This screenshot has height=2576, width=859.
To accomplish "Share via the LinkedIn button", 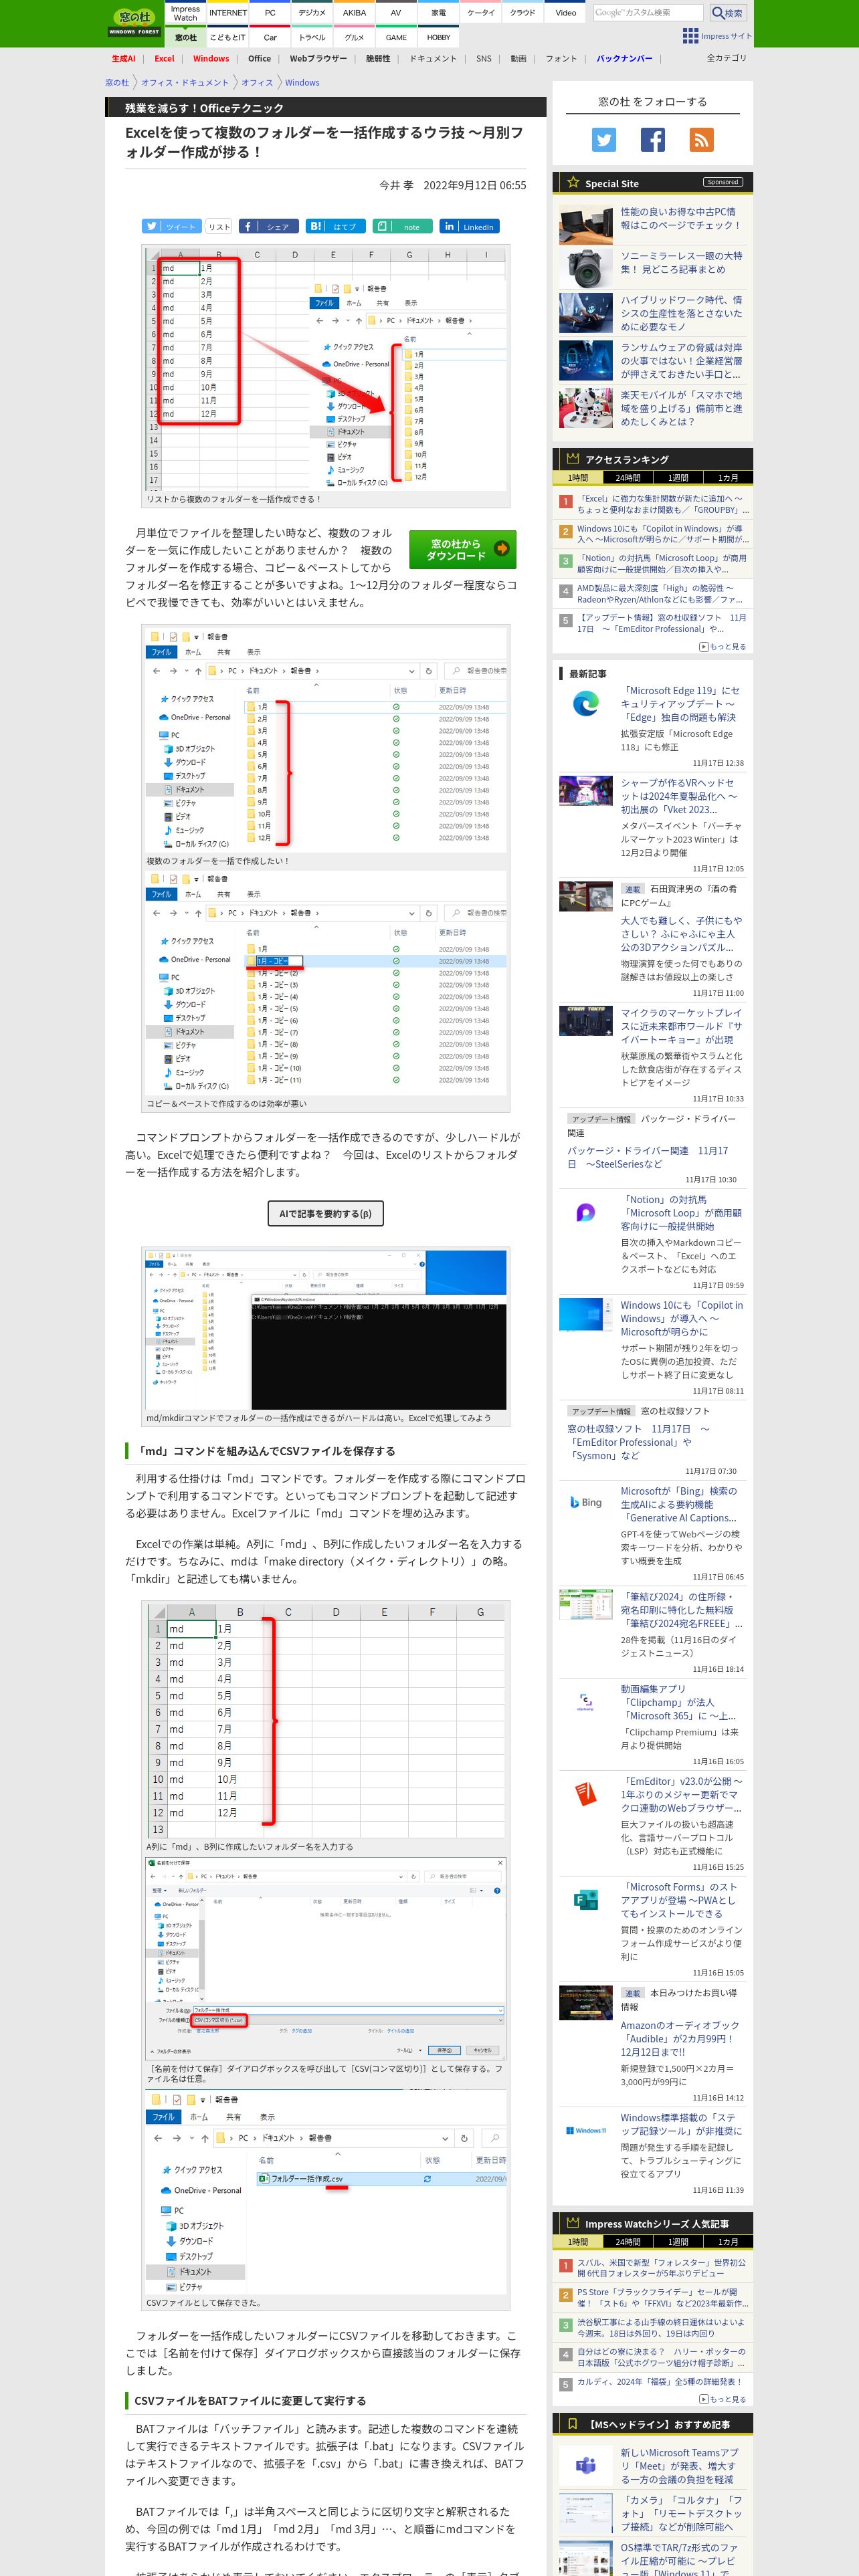I will [470, 227].
